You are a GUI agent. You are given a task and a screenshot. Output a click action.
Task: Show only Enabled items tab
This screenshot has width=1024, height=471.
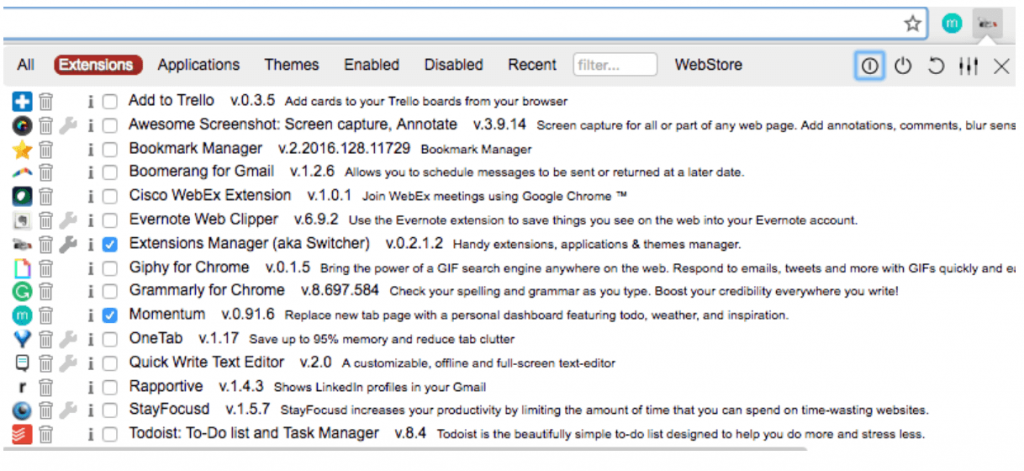coord(372,65)
